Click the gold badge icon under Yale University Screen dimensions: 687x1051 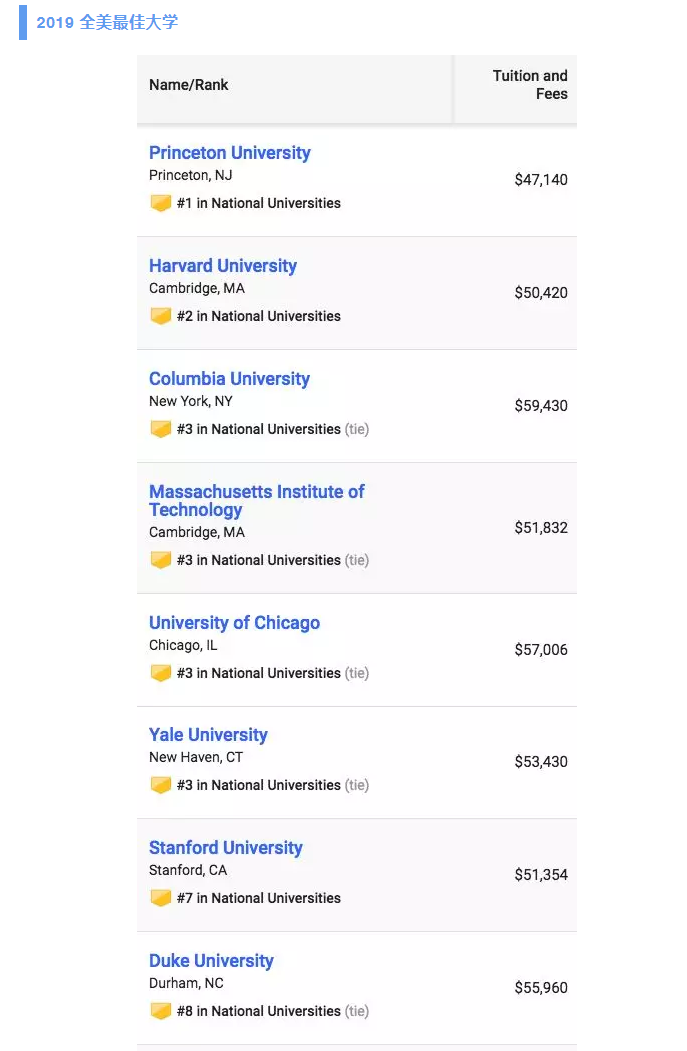point(161,785)
